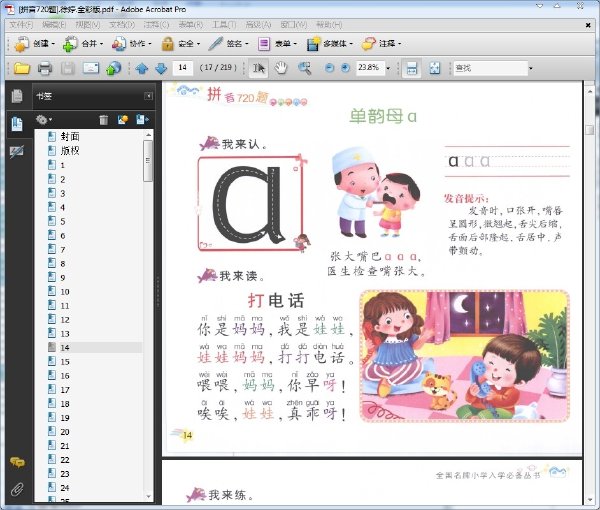The height and width of the screenshot is (510, 600).
Task: Click the 查找 search field
Action: tap(491, 68)
